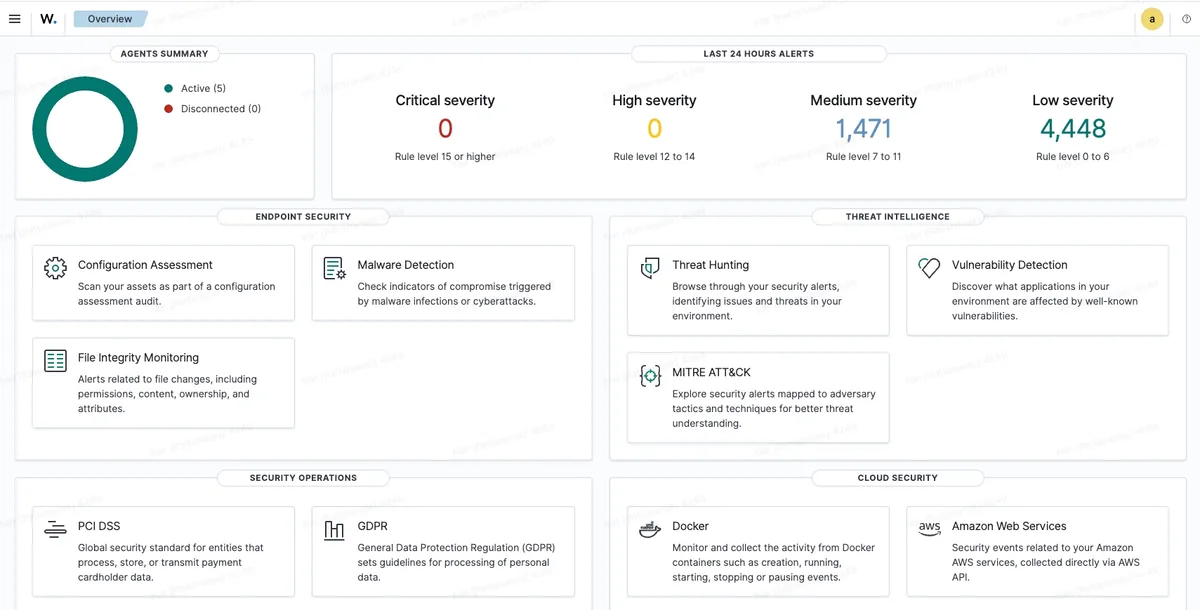This screenshot has width=1200, height=610.
Task: Click the yellow user avatar
Action: (x=1152, y=18)
